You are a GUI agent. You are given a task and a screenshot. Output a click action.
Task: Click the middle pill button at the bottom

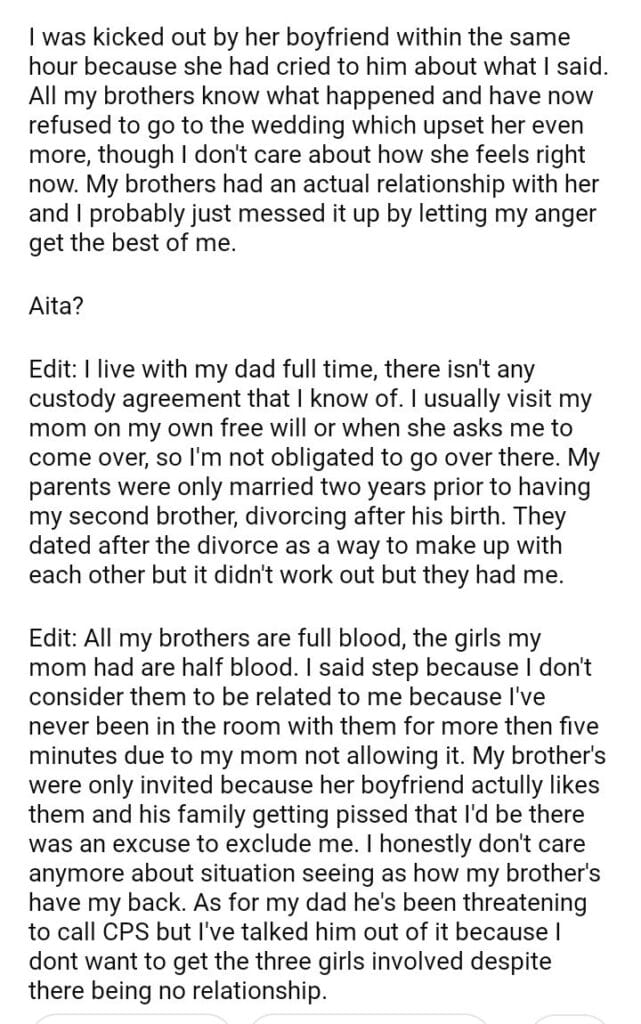(368, 1019)
